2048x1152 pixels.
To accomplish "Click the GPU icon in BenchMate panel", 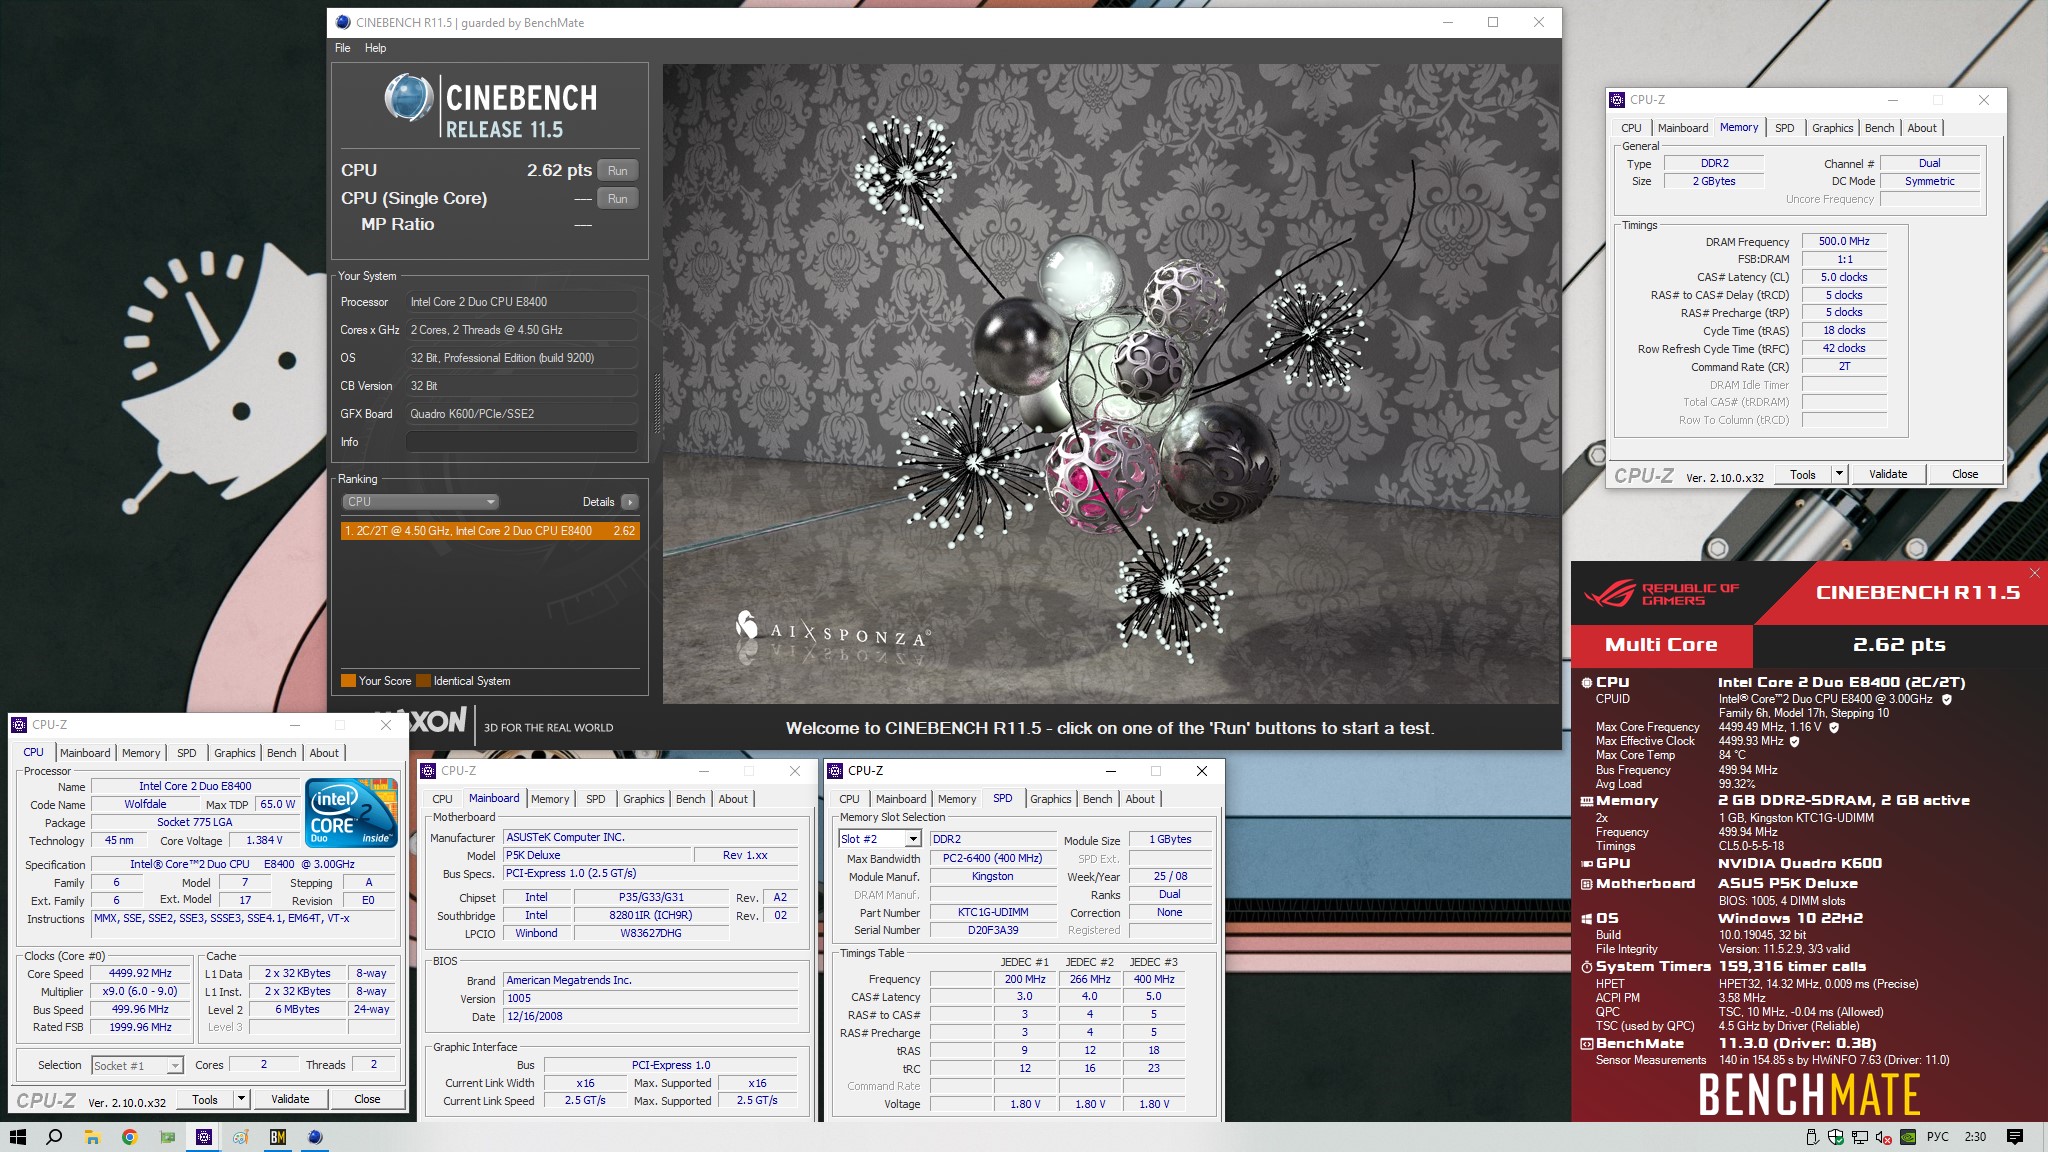I will pyautogui.click(x=1586, y=864).
